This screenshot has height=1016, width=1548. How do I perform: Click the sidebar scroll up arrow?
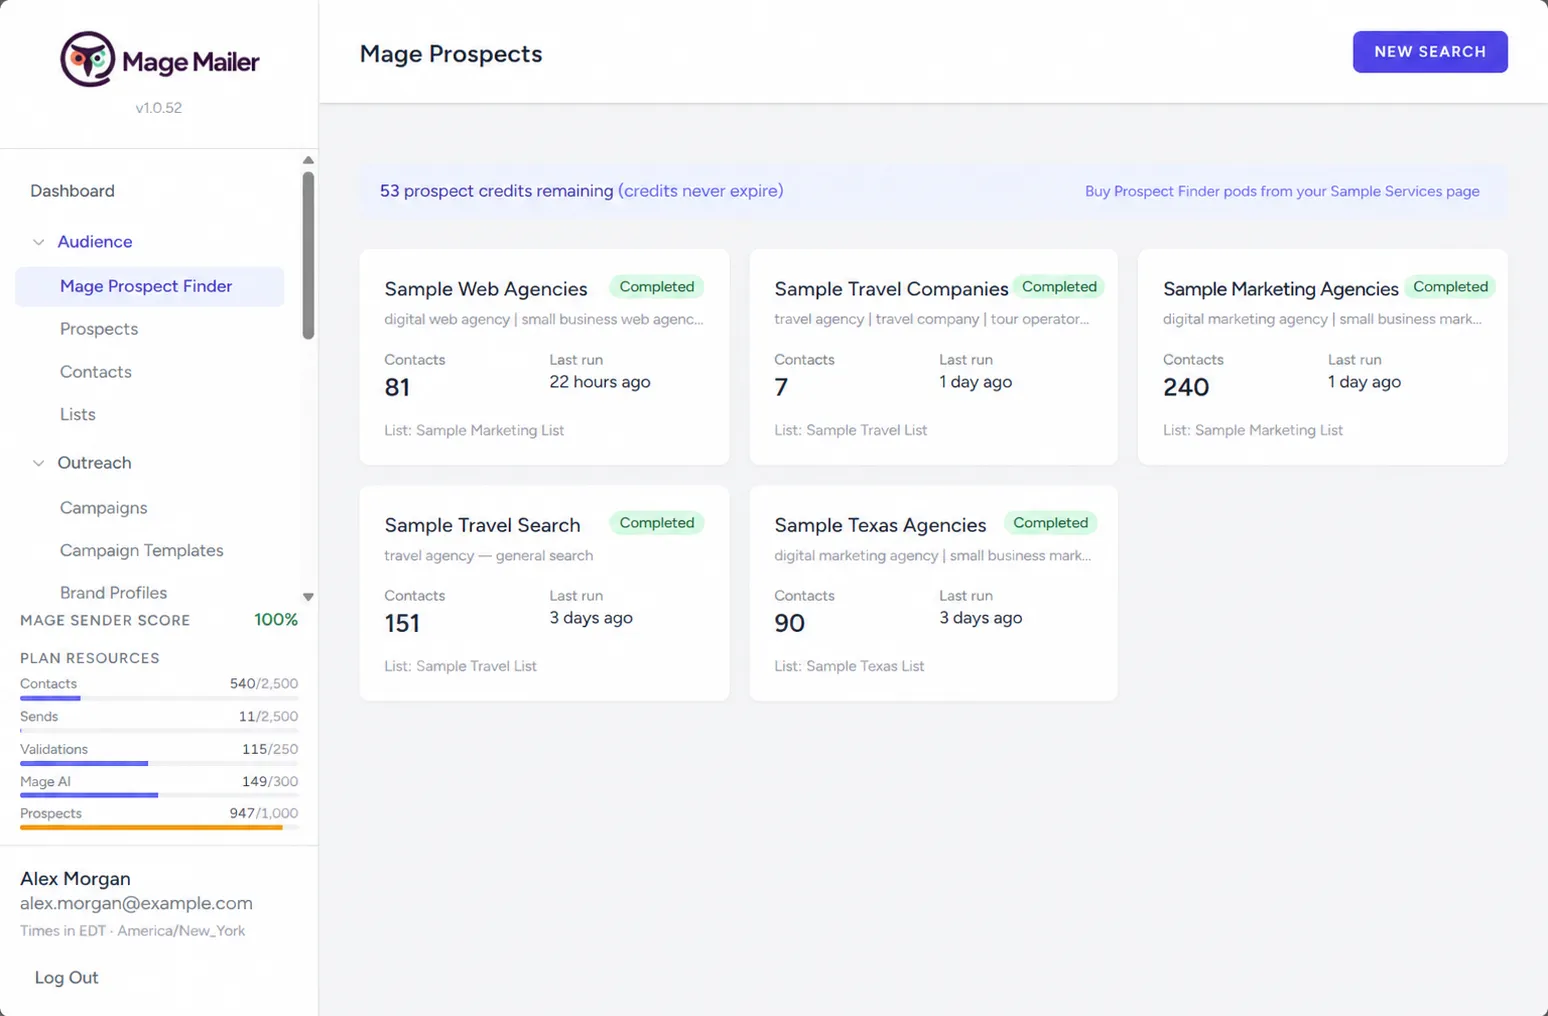308,160
